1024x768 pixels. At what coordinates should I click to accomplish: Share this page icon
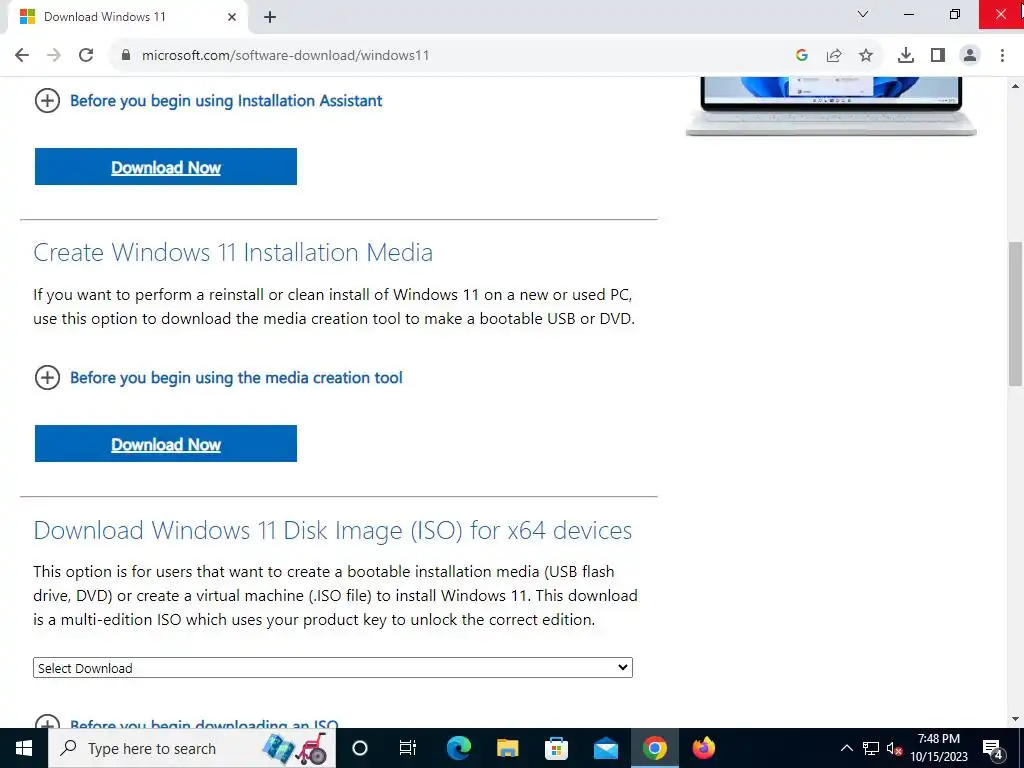(x=834, y=56)
